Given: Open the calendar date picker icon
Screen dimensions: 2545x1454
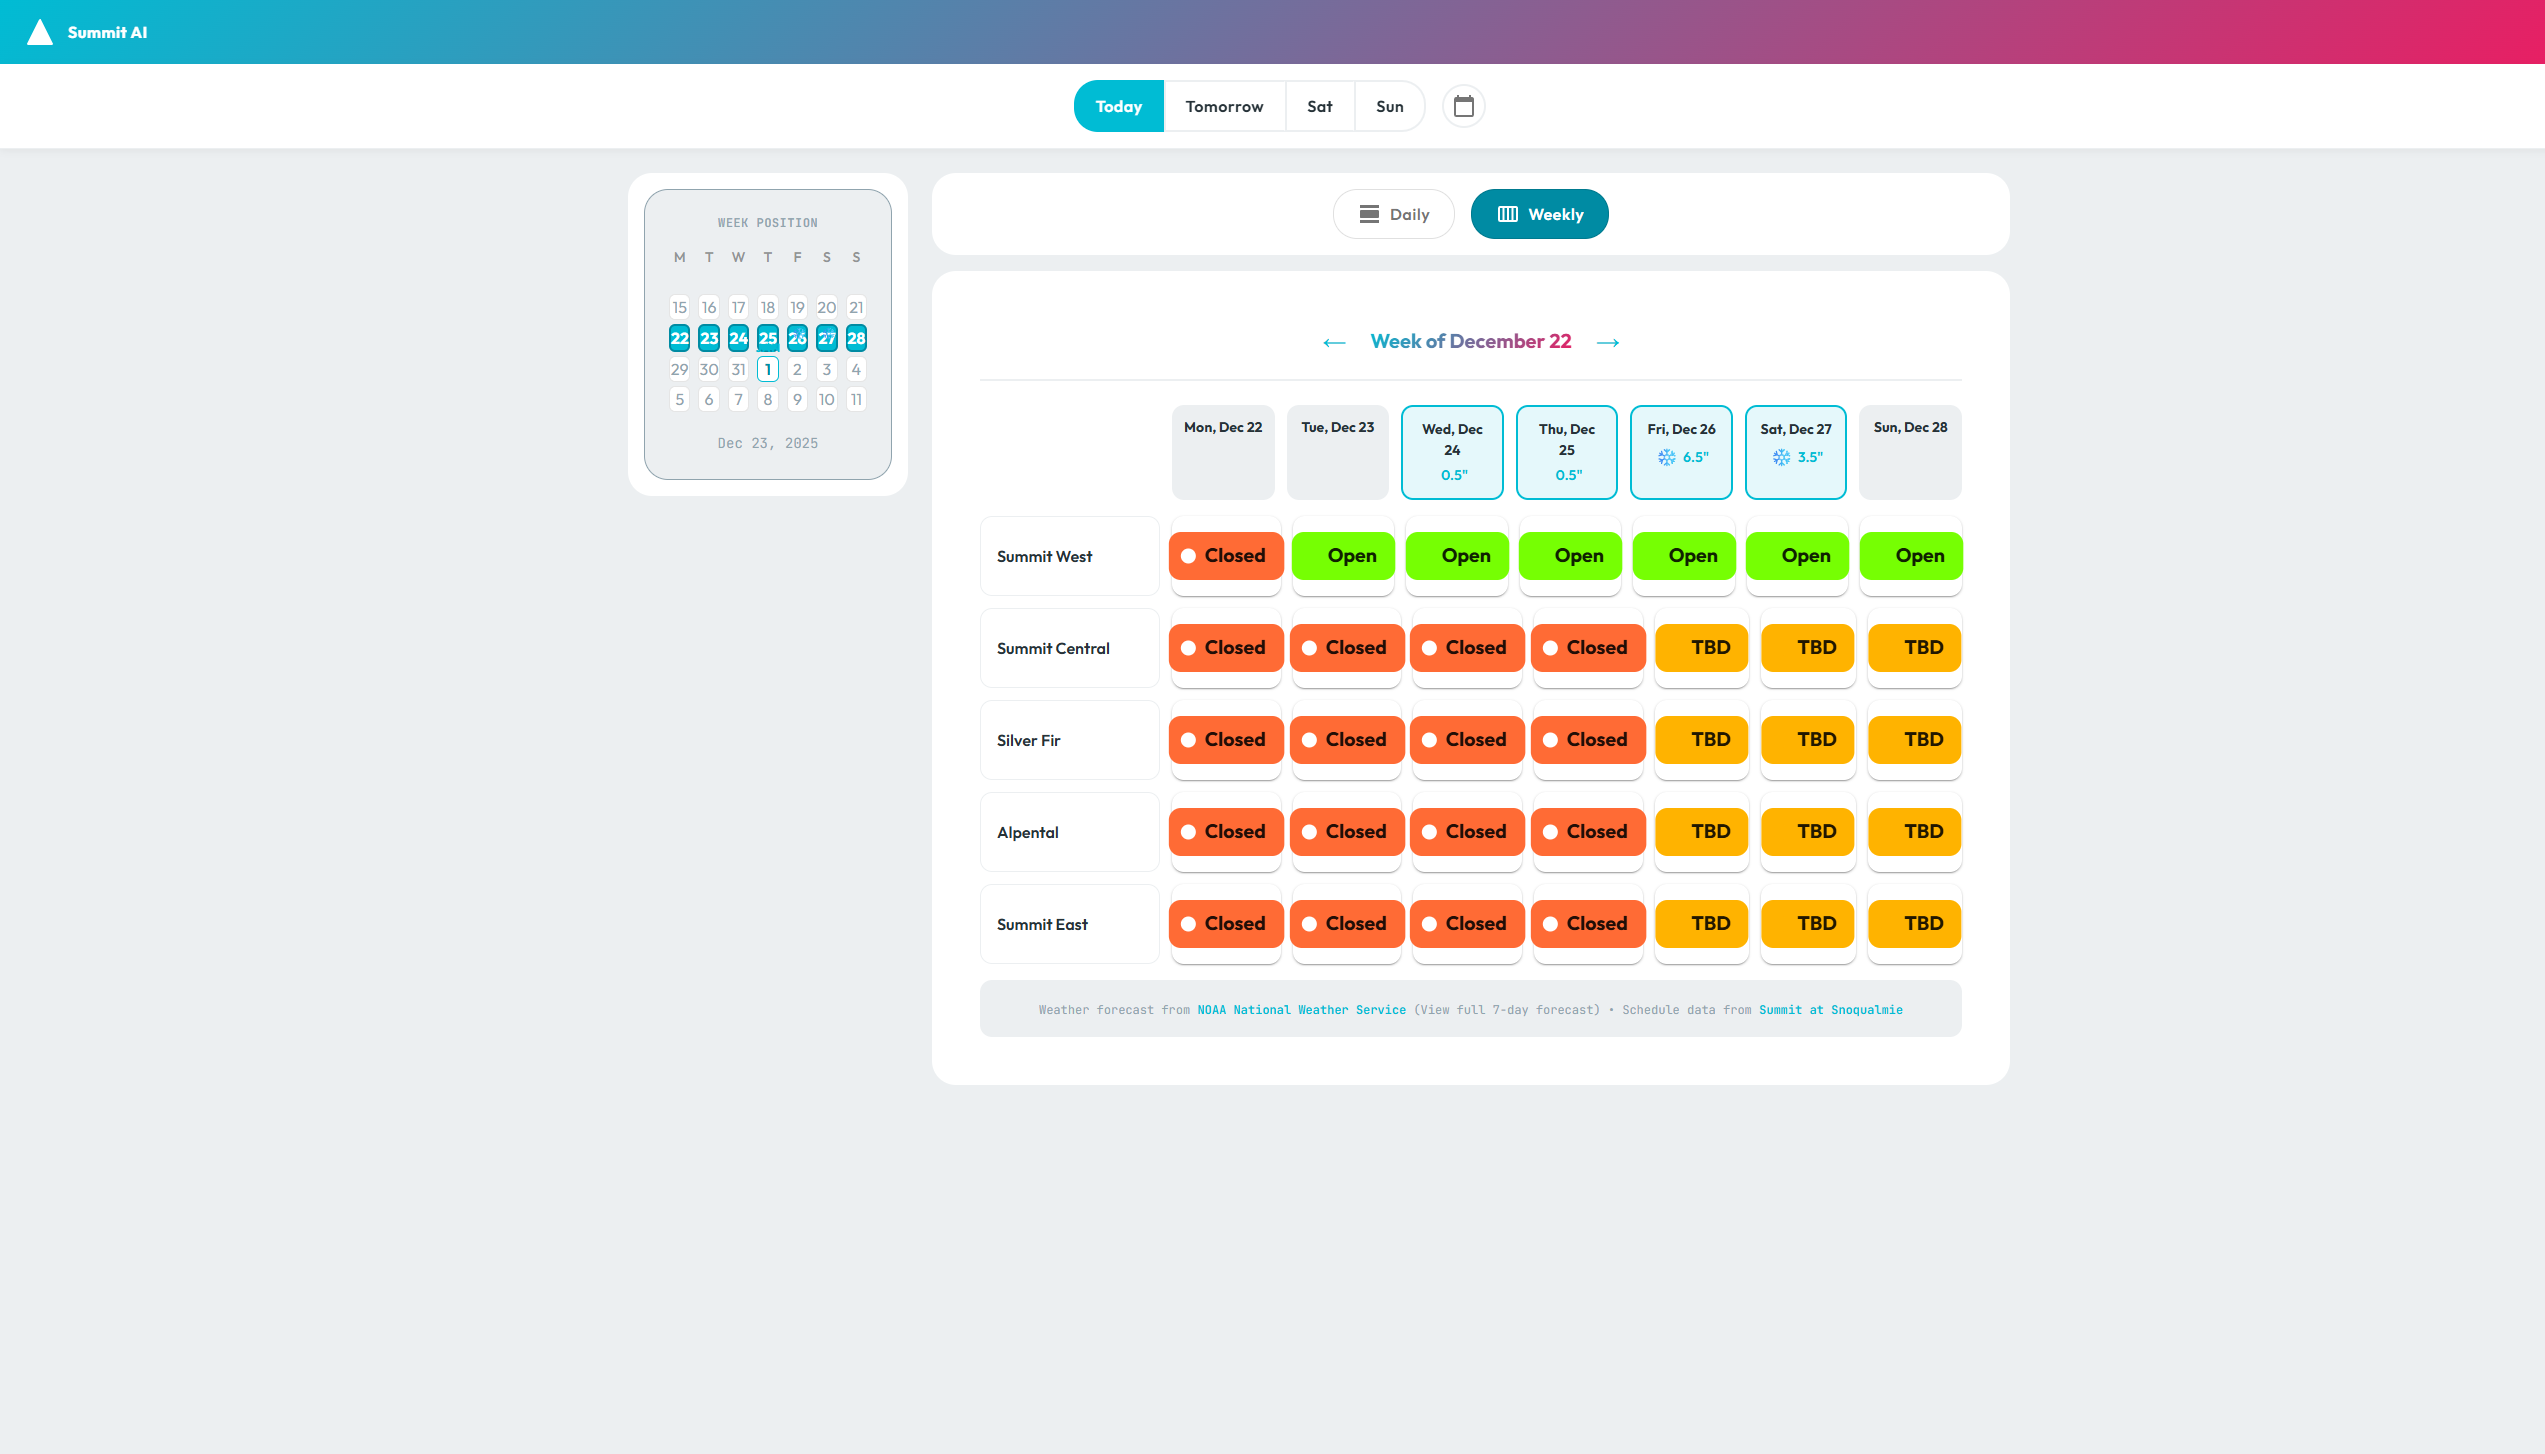Looking at the screenshot, I should point(1463,106).
